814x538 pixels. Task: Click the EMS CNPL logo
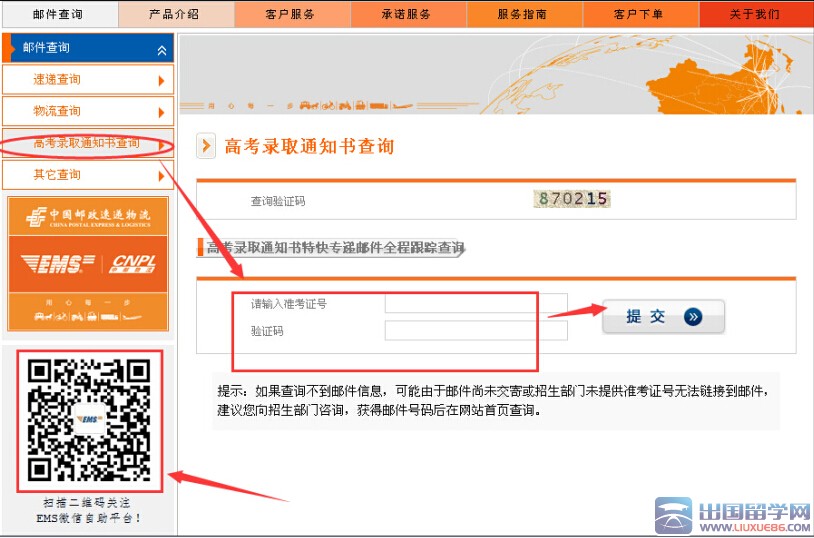(88, 264)
